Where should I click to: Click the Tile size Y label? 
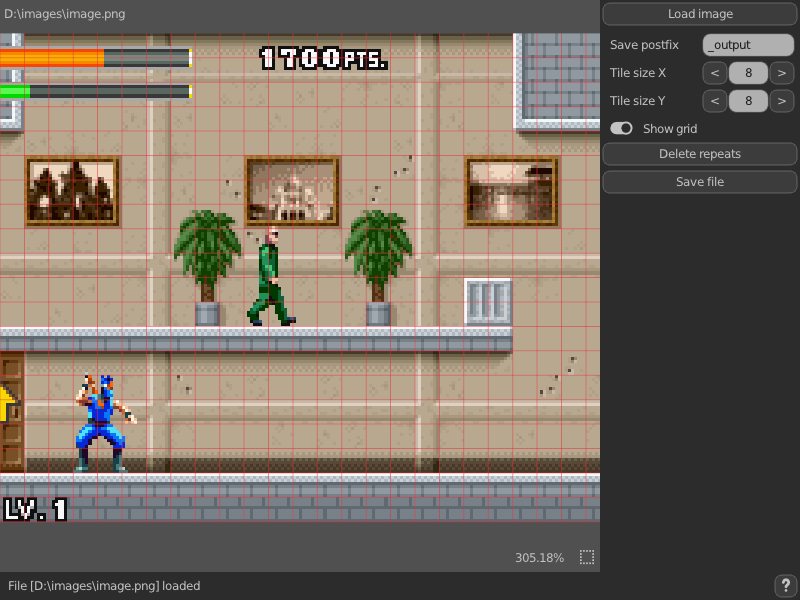pyautogui.click(x=638, y=101)
